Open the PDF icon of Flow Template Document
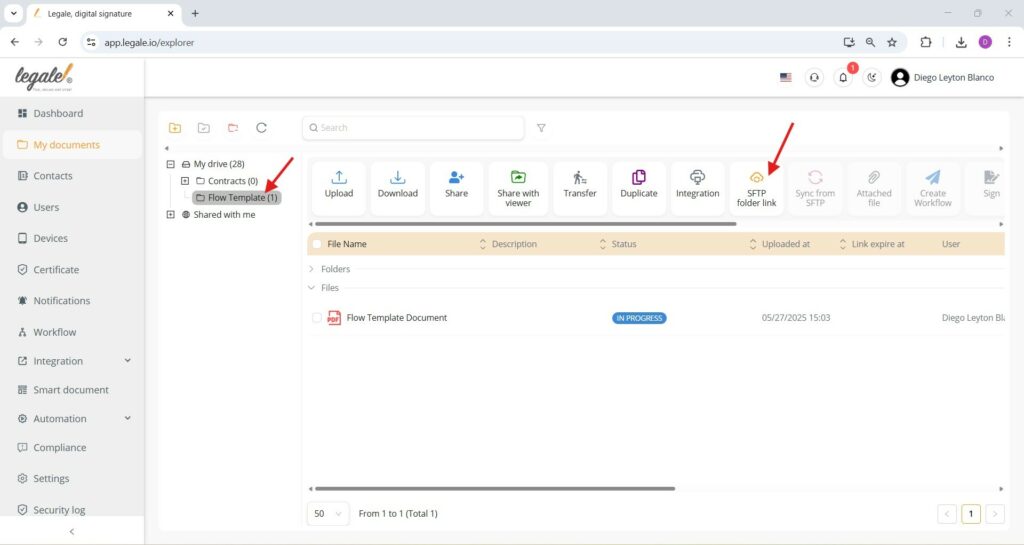Viewport: 1024px width, 545px height. pos(334,318)
